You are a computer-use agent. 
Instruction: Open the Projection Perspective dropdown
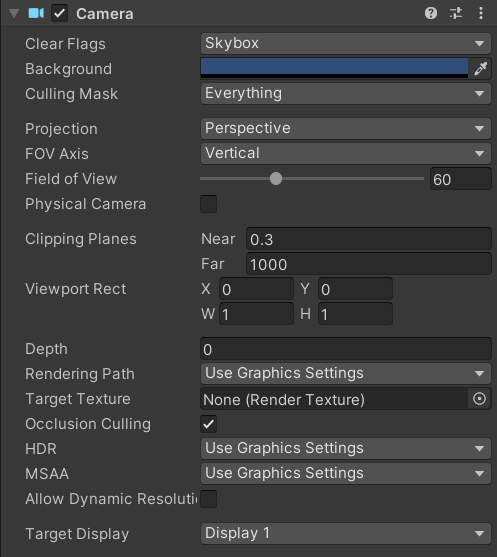coord(346,128)
